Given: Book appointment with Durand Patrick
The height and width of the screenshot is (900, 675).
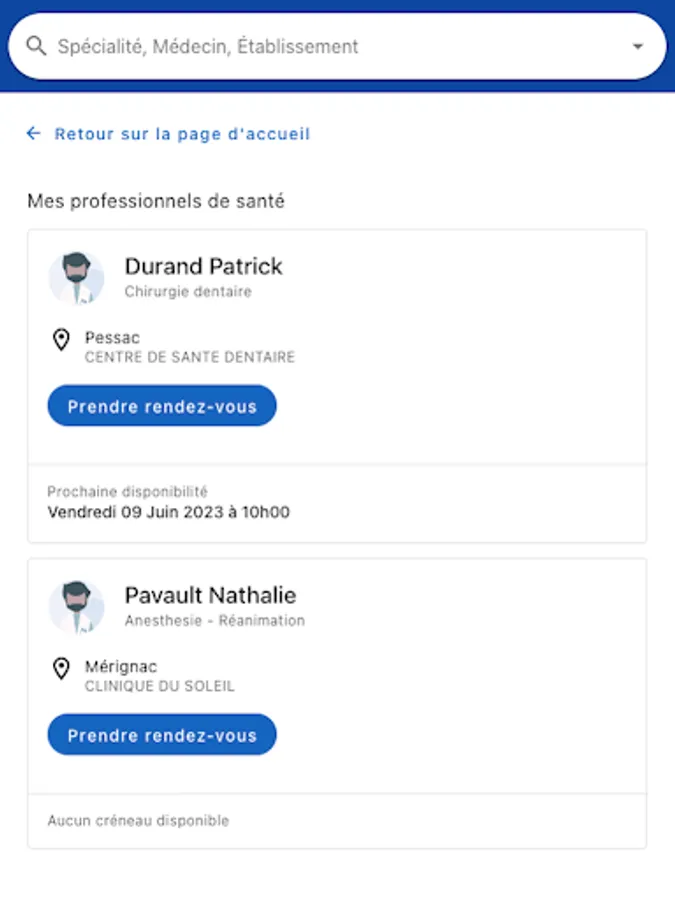Looking at the screenshot, I should [162, 406].
